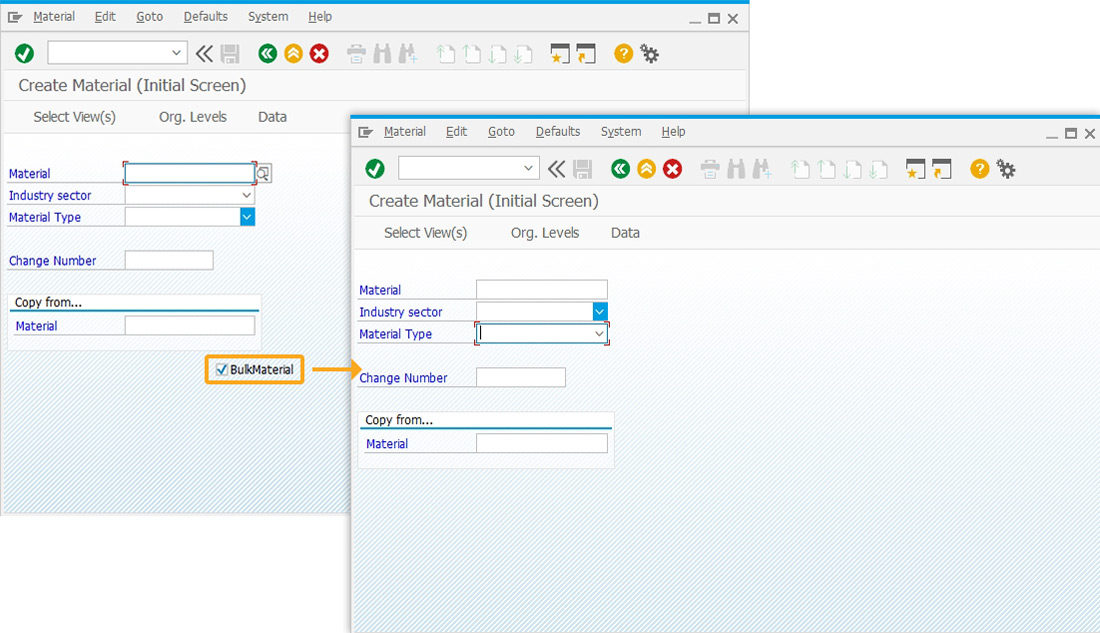
Task: Open System menu in front window
Action: (x=621, y=132)
